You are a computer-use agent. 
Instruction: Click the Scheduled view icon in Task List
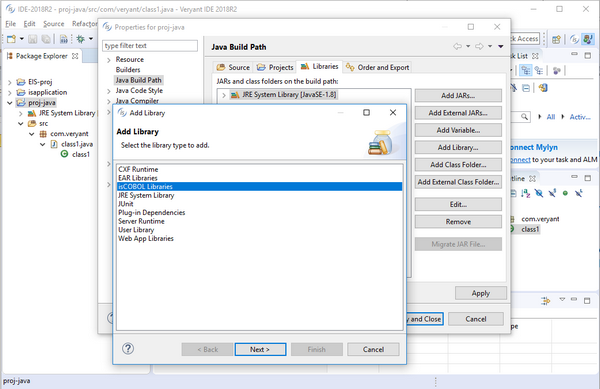pyautogui.click(x=539, y=70)
